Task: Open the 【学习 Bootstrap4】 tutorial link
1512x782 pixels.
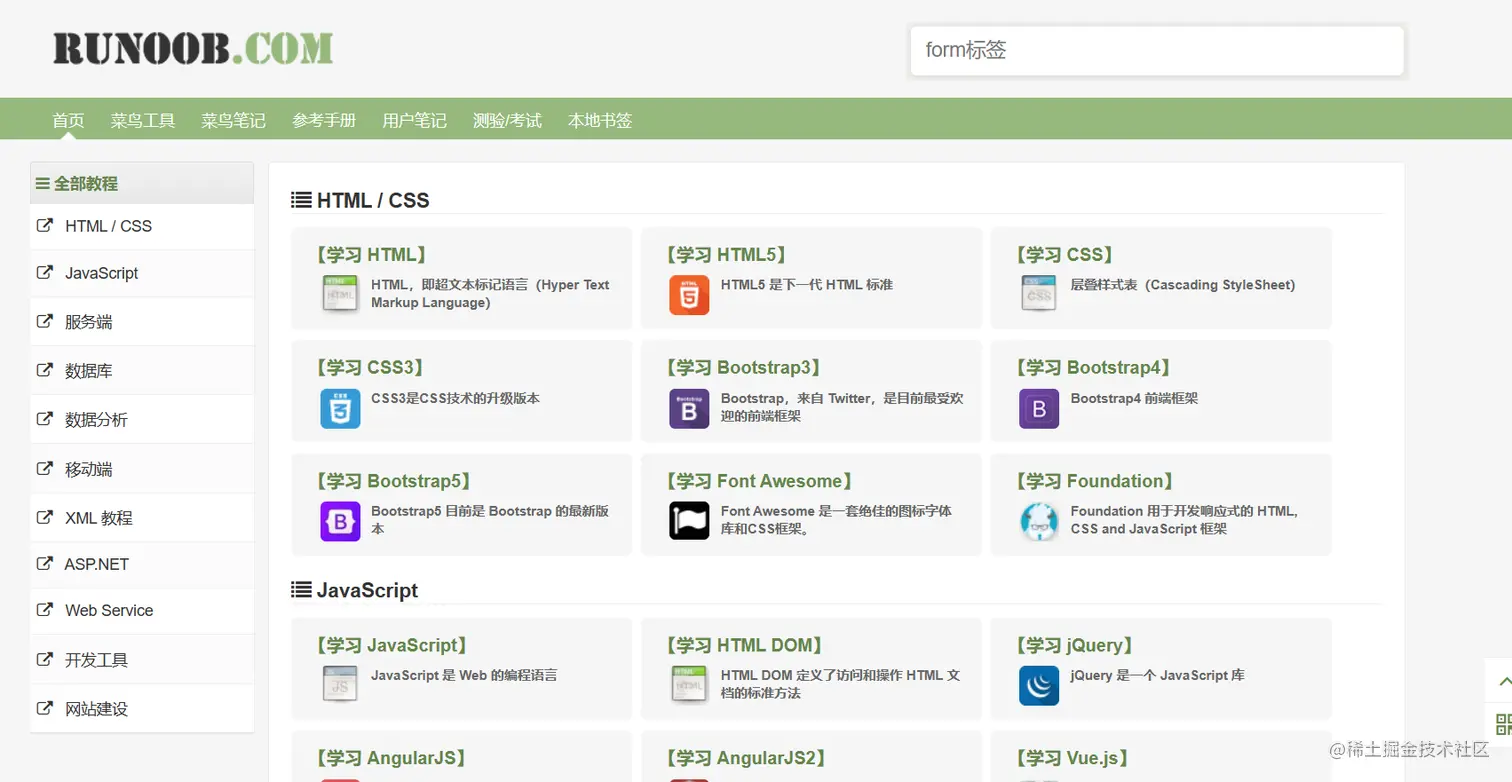Action: click(1093, 368)
